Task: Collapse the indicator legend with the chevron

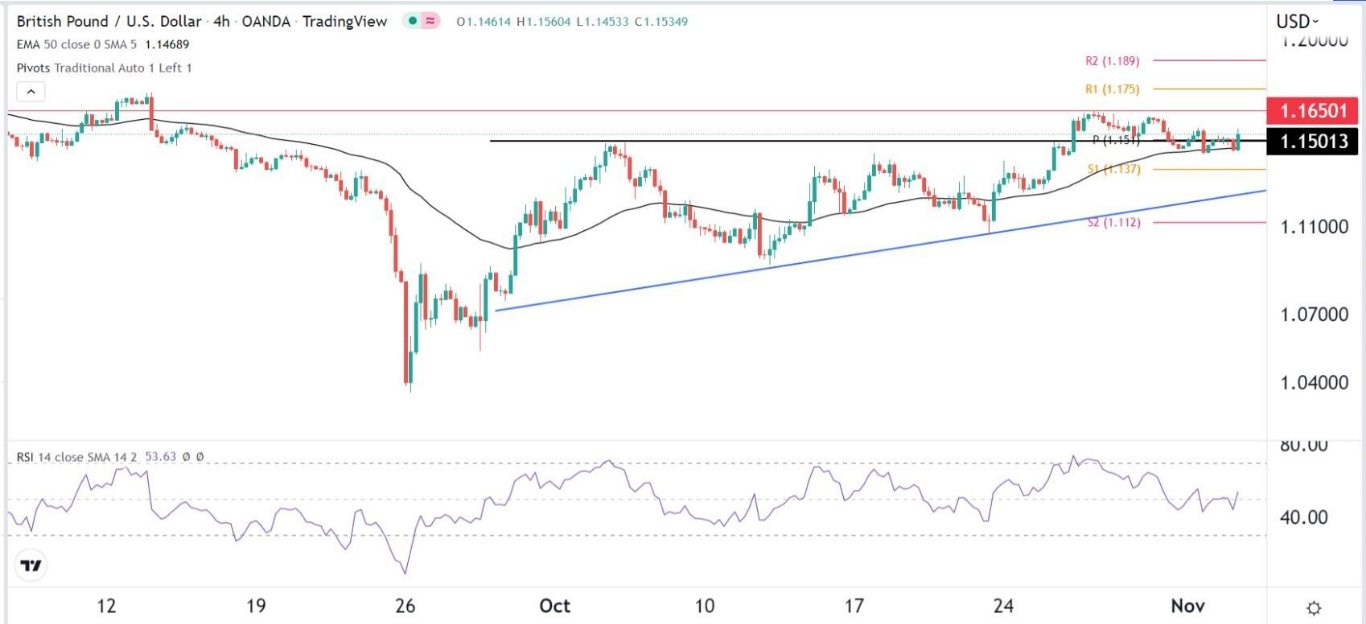Action: 31,92
